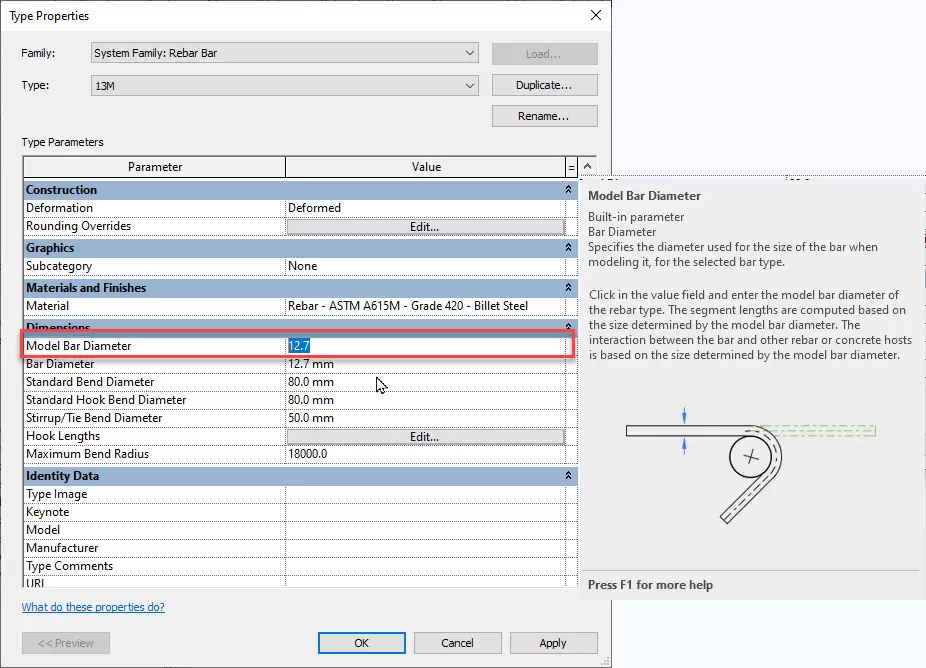The width and height of the screenshot is (926, 668).
Task: Close the Type Properties window
Action: [x=596, y=15]
